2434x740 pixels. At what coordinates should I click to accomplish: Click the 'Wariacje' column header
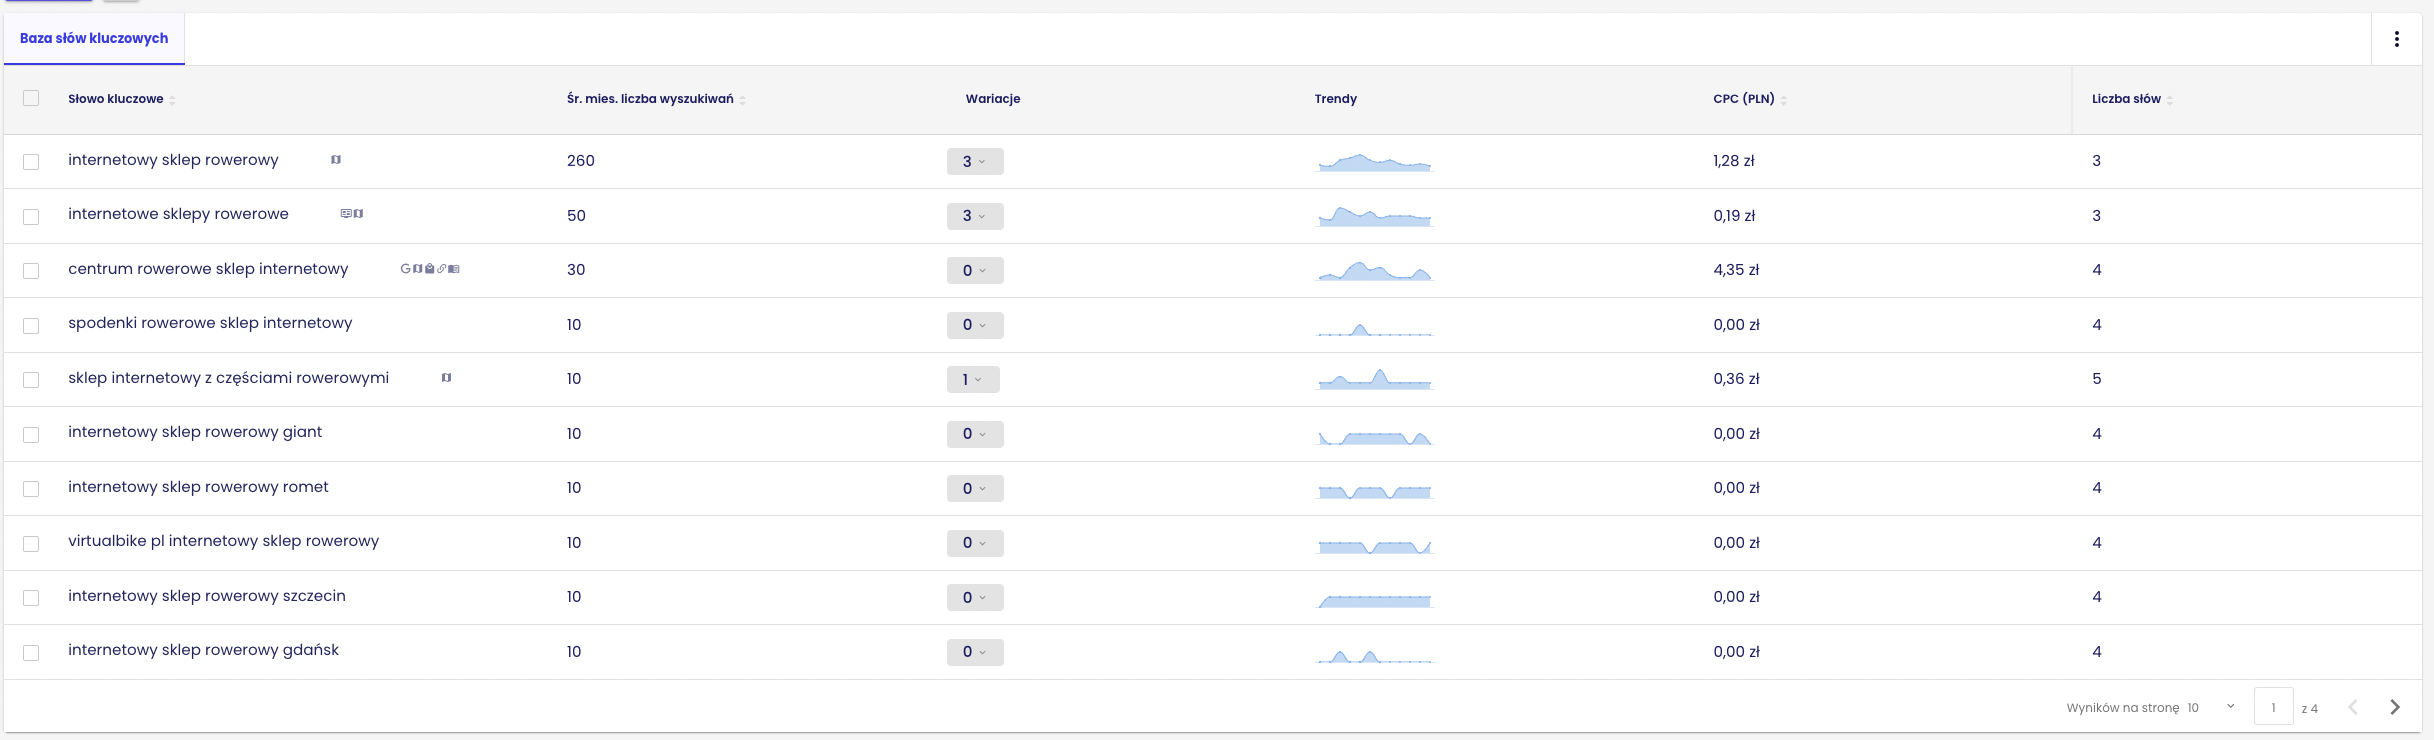pos(992,99)
